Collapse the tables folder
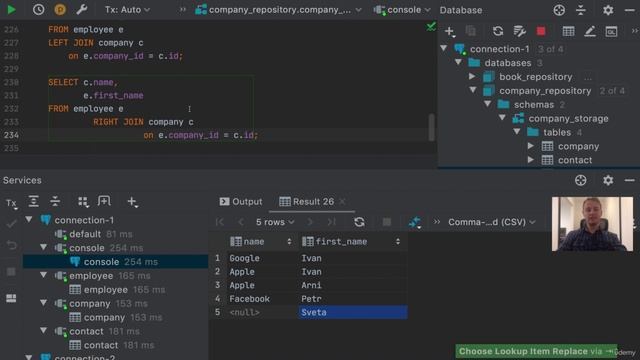Image resolution: width=640 pixels, height=360 pixels. [x=517, y=131]
